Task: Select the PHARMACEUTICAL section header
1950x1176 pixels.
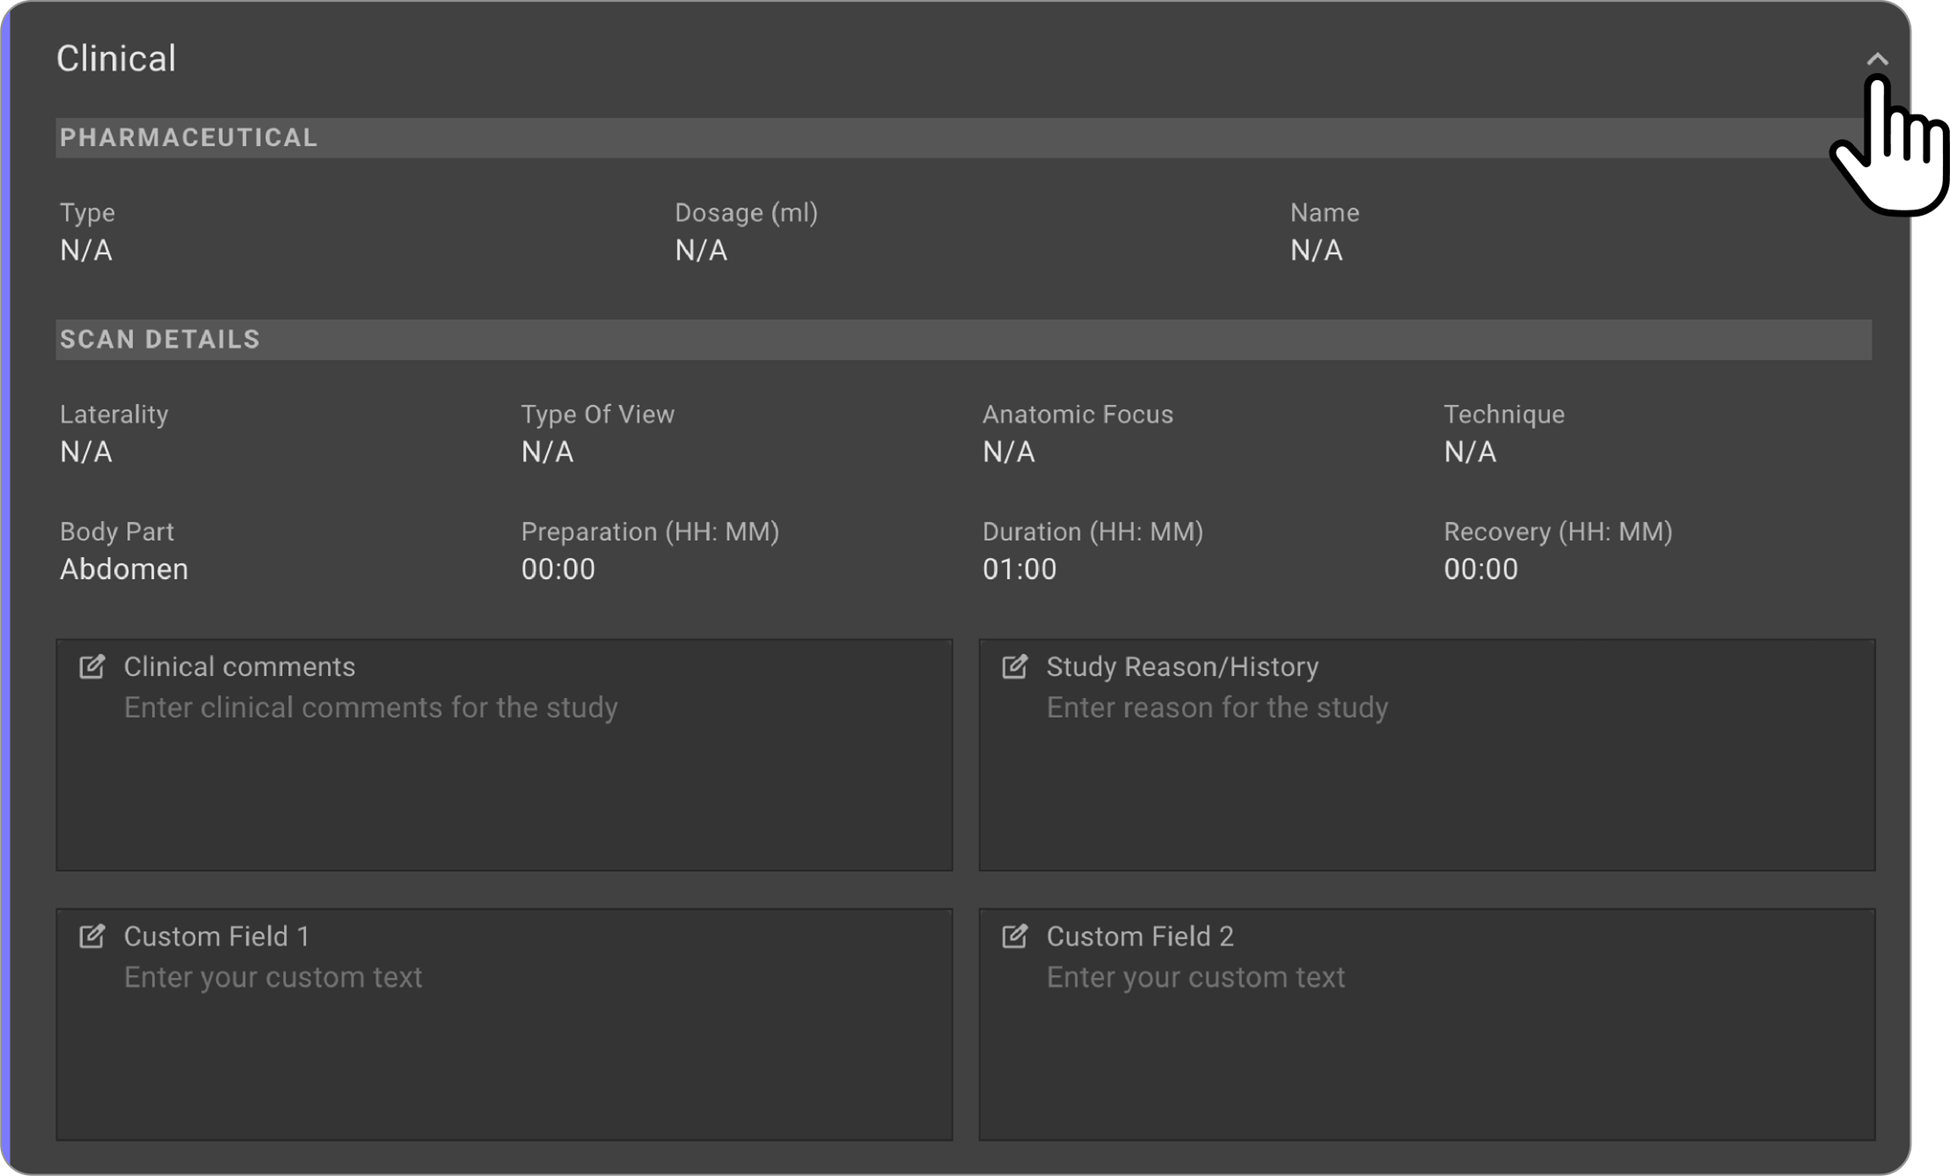Action: [x=189, y=137]
